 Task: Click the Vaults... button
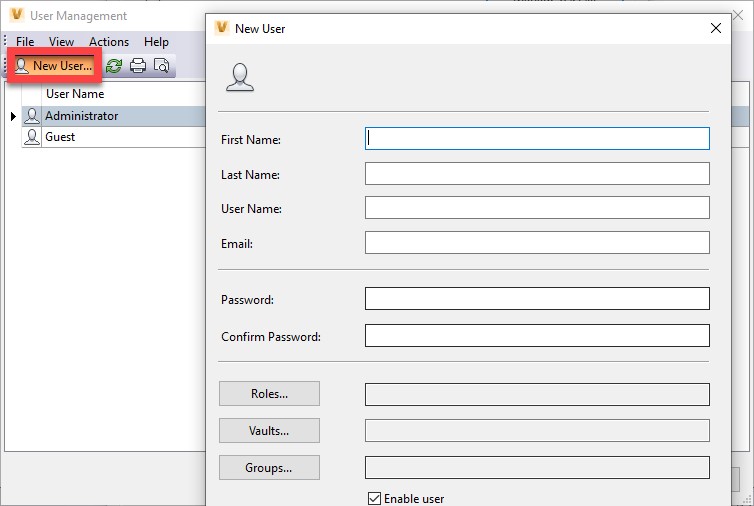269,430
